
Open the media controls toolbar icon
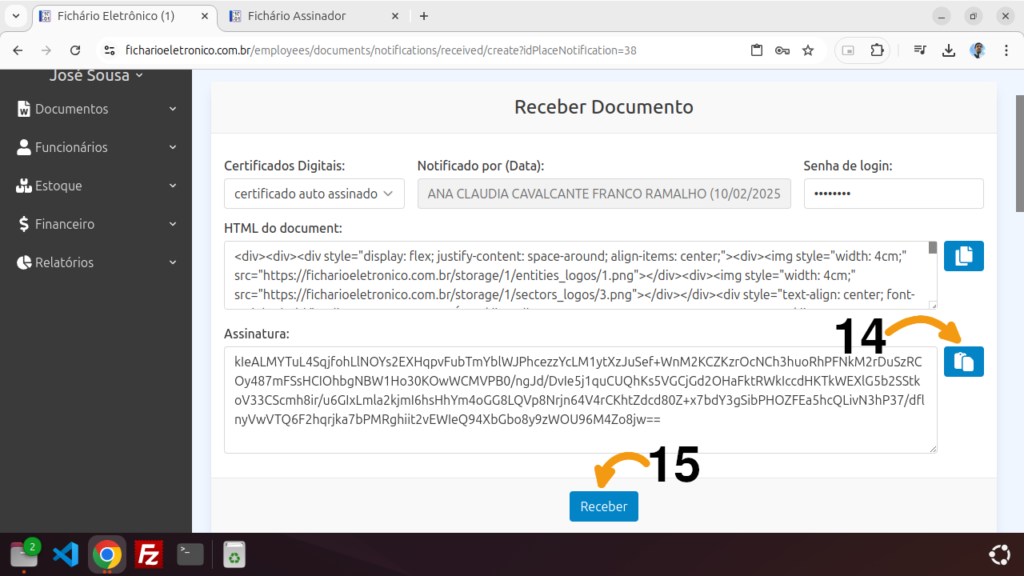pos(920,50)
